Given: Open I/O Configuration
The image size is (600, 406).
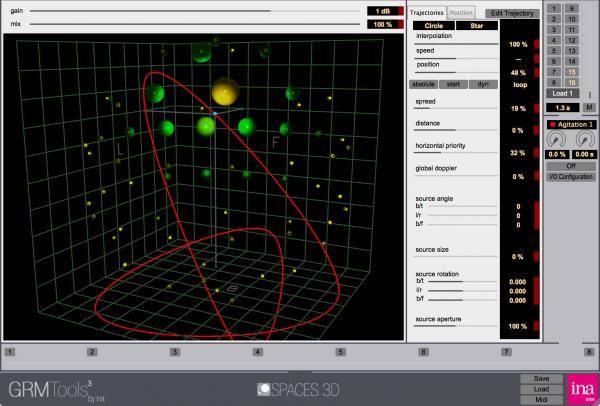Looking at the screenshot, I should [570, 176].
